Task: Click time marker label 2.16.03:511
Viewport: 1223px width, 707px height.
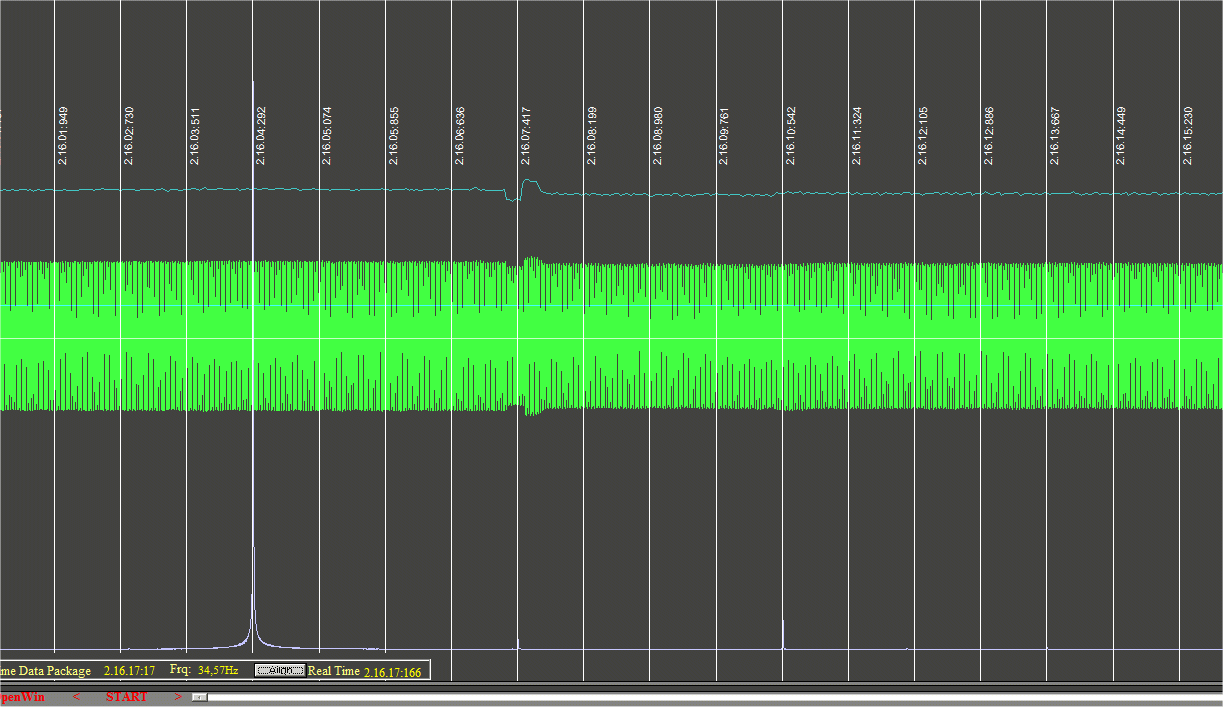Action: point(195,135)
